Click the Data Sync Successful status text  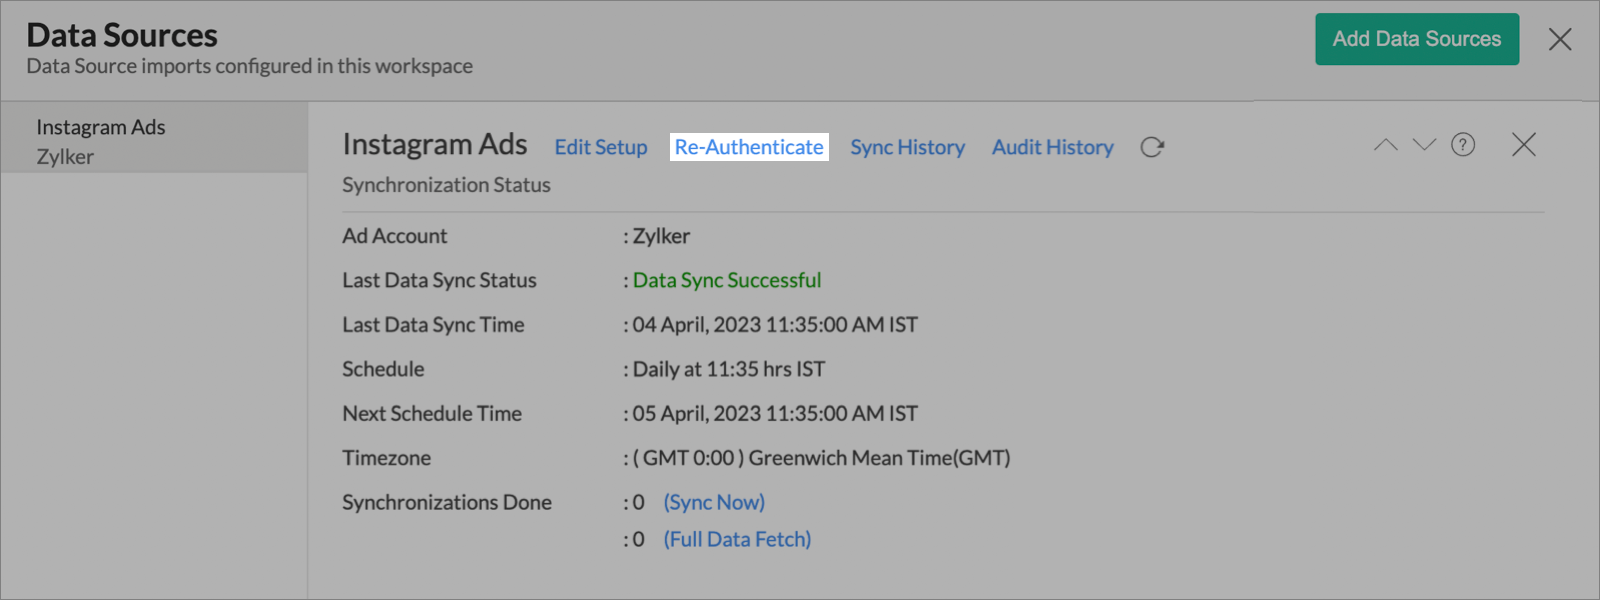pyautogui.click(x=727, y=280)
